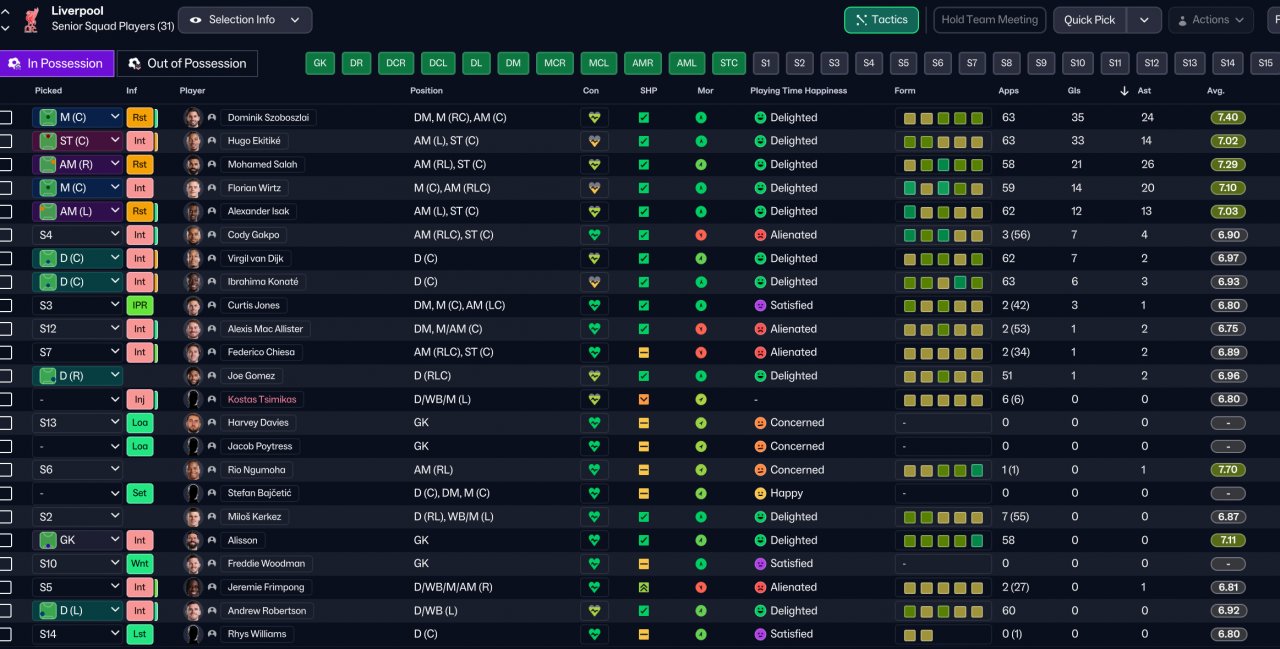1280x649 pixels.
Task: Click Kostas Tsimikas's injury Inj status badge
Action: tap(140, 399)
